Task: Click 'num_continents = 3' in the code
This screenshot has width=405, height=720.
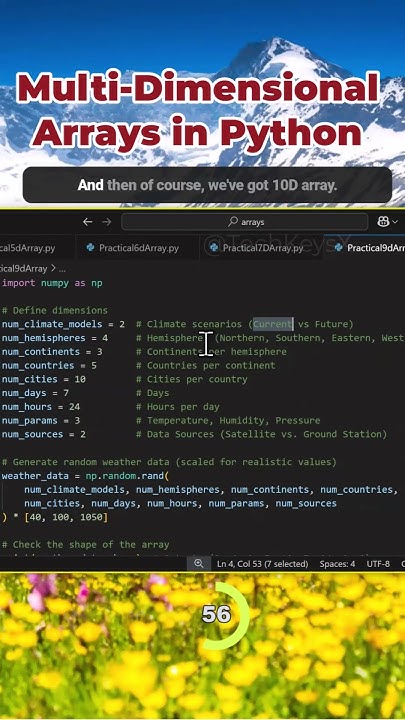Action: point(52,352)
